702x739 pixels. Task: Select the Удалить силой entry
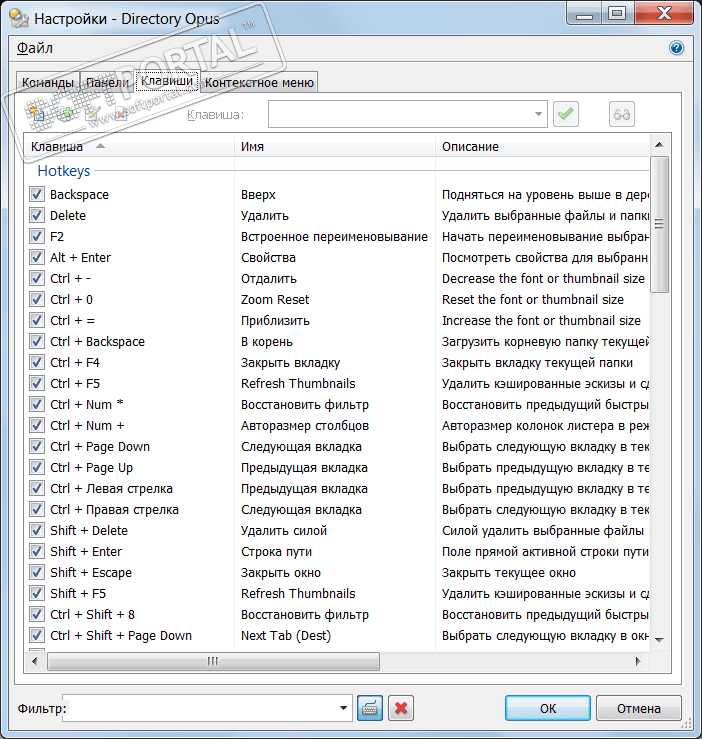click(x=284, y=530)
